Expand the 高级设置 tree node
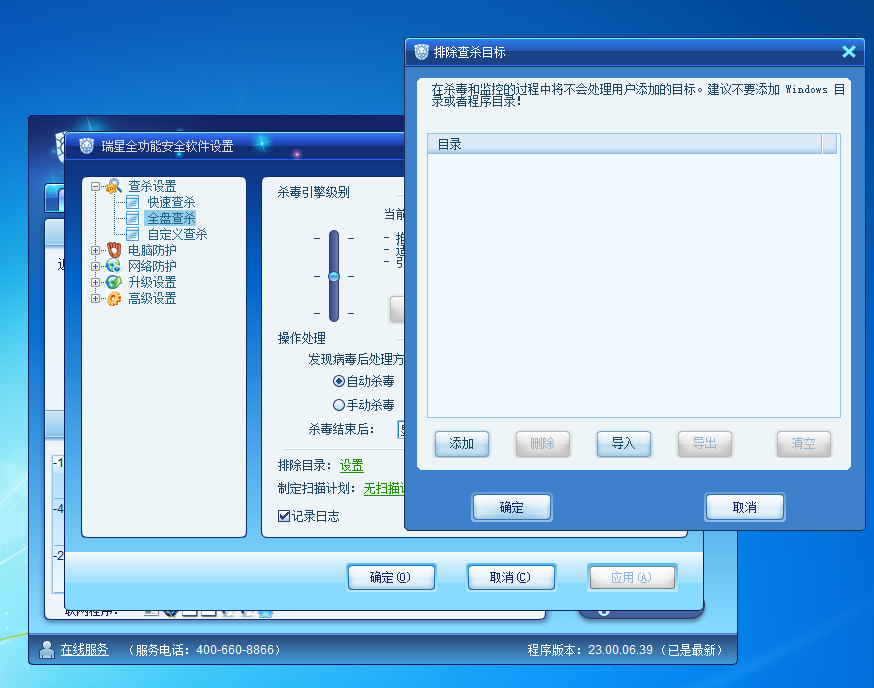This screenshot has height=688, width=874. (x=95, y=299)
